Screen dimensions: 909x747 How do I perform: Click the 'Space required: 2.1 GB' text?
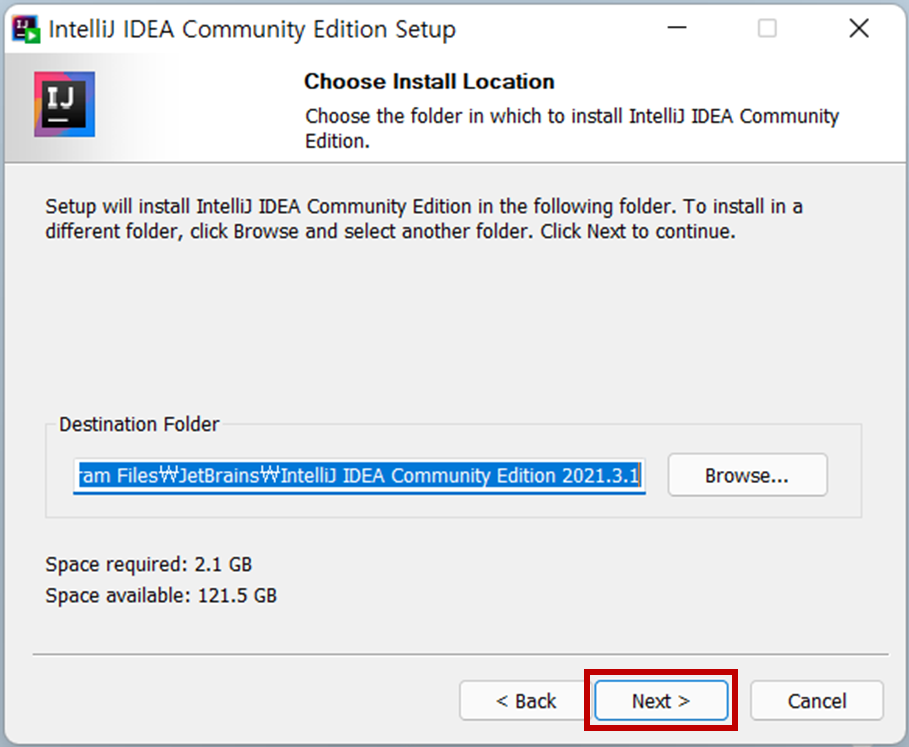tap(149, 564)
